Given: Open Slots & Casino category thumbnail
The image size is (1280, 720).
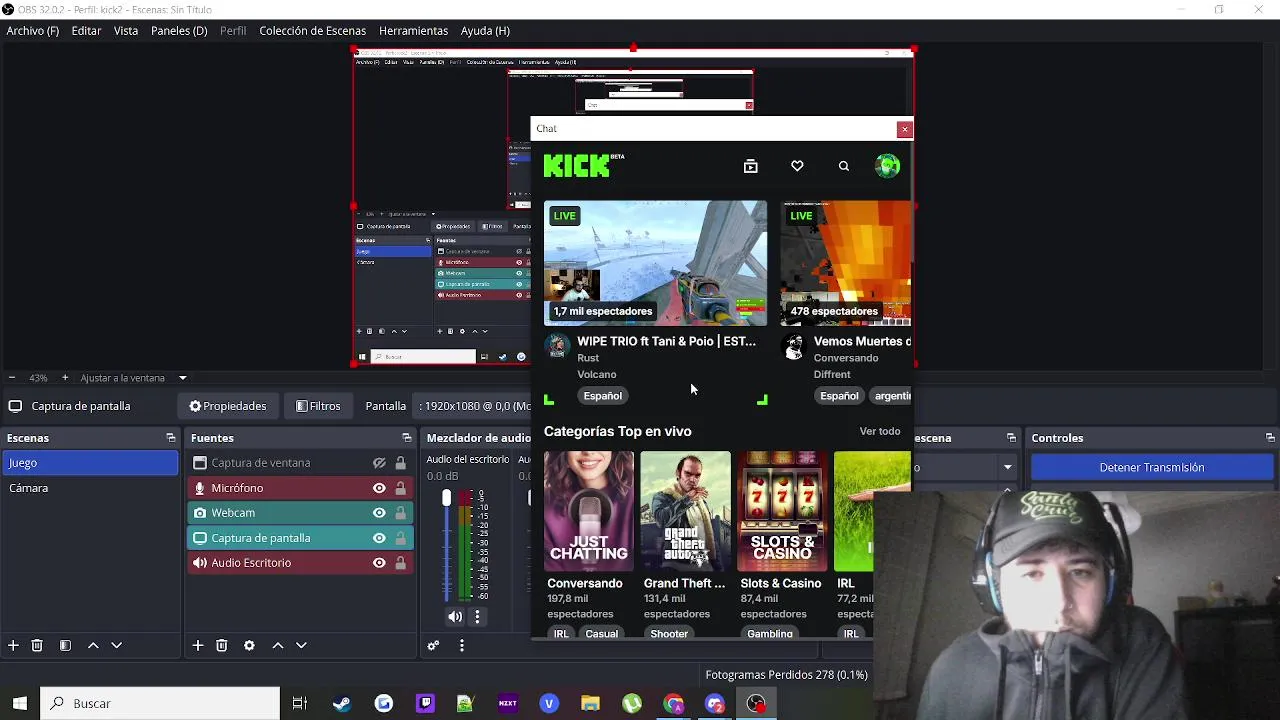Looking at the screenshot, I should [x=782, y=511].
